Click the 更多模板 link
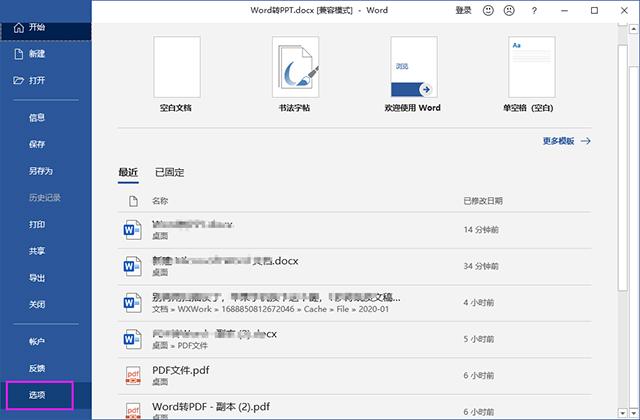Viewport: 640px width, 420px height. point(558,141)
